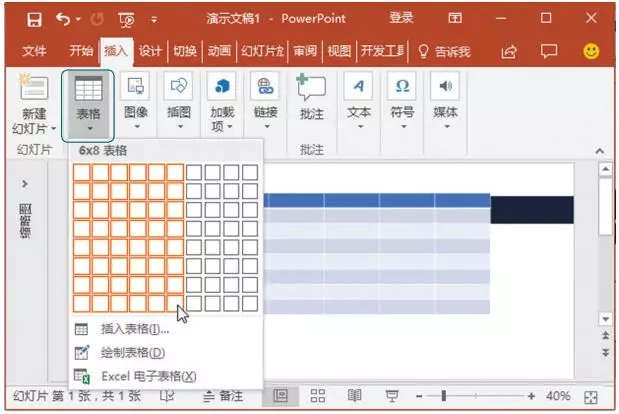Switch to the 设计 tab
The image size is (619, 414).
[150, 51]
